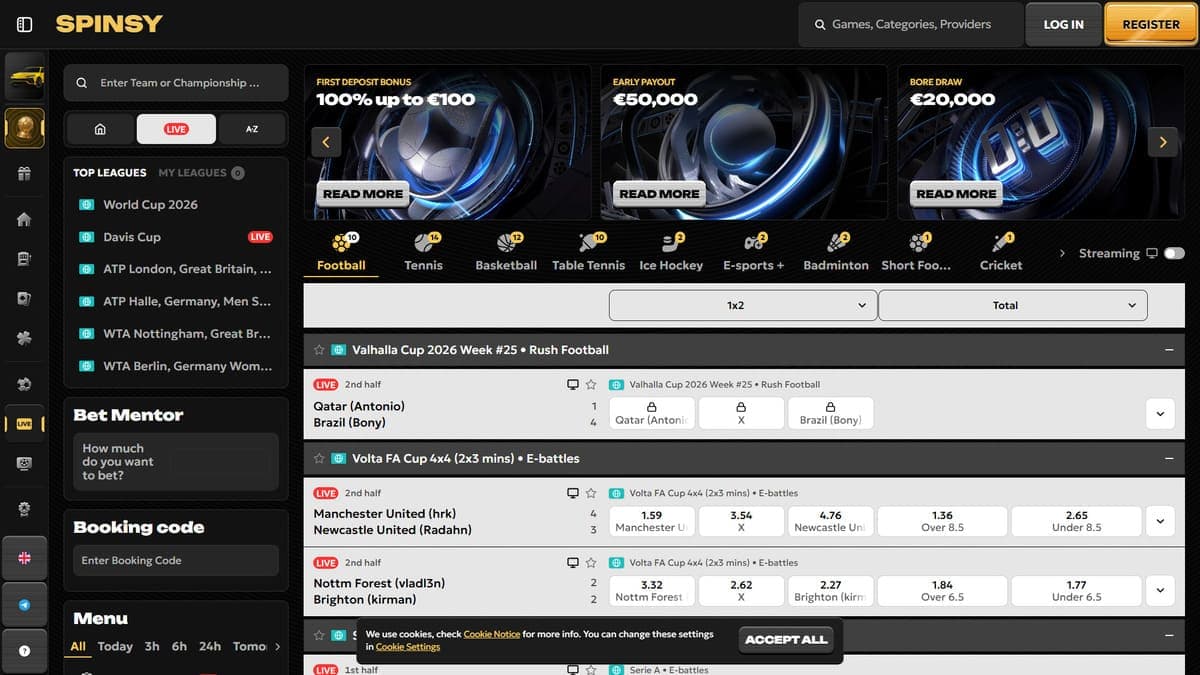Accept all cookies

[x=786, y=640]
